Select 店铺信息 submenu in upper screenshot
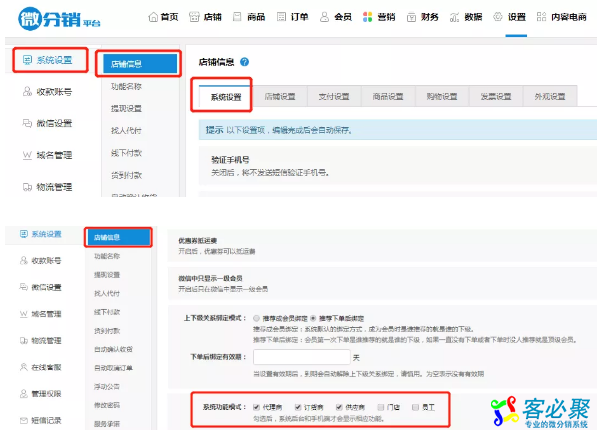The image size is (603, 433). [x=140, y=64]
